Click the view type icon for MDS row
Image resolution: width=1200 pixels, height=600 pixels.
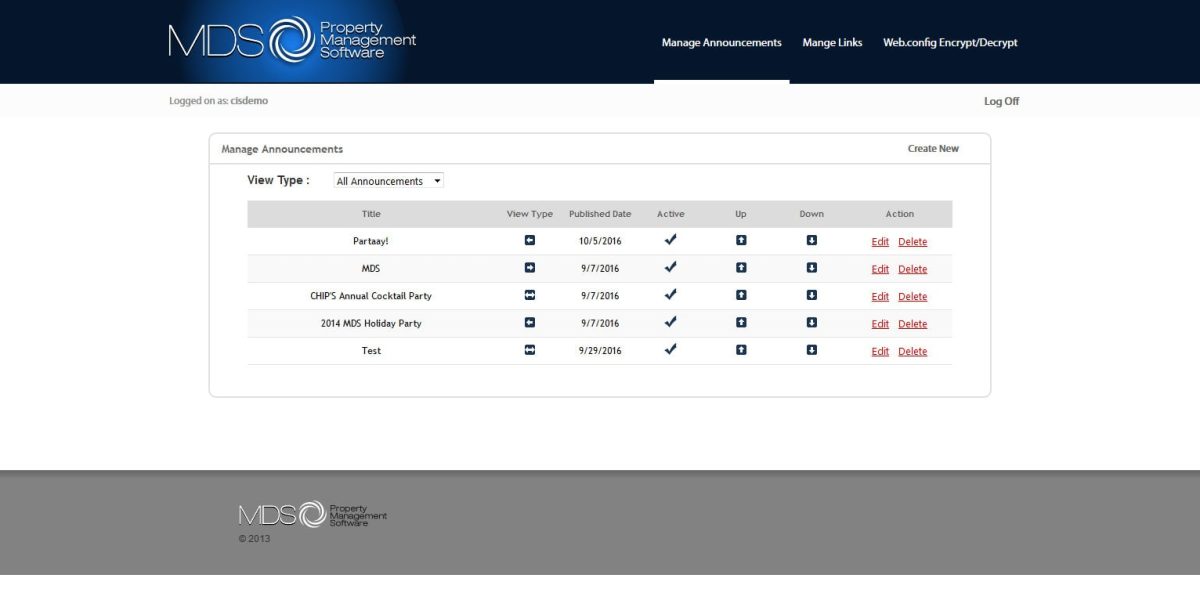pos(527,268)
